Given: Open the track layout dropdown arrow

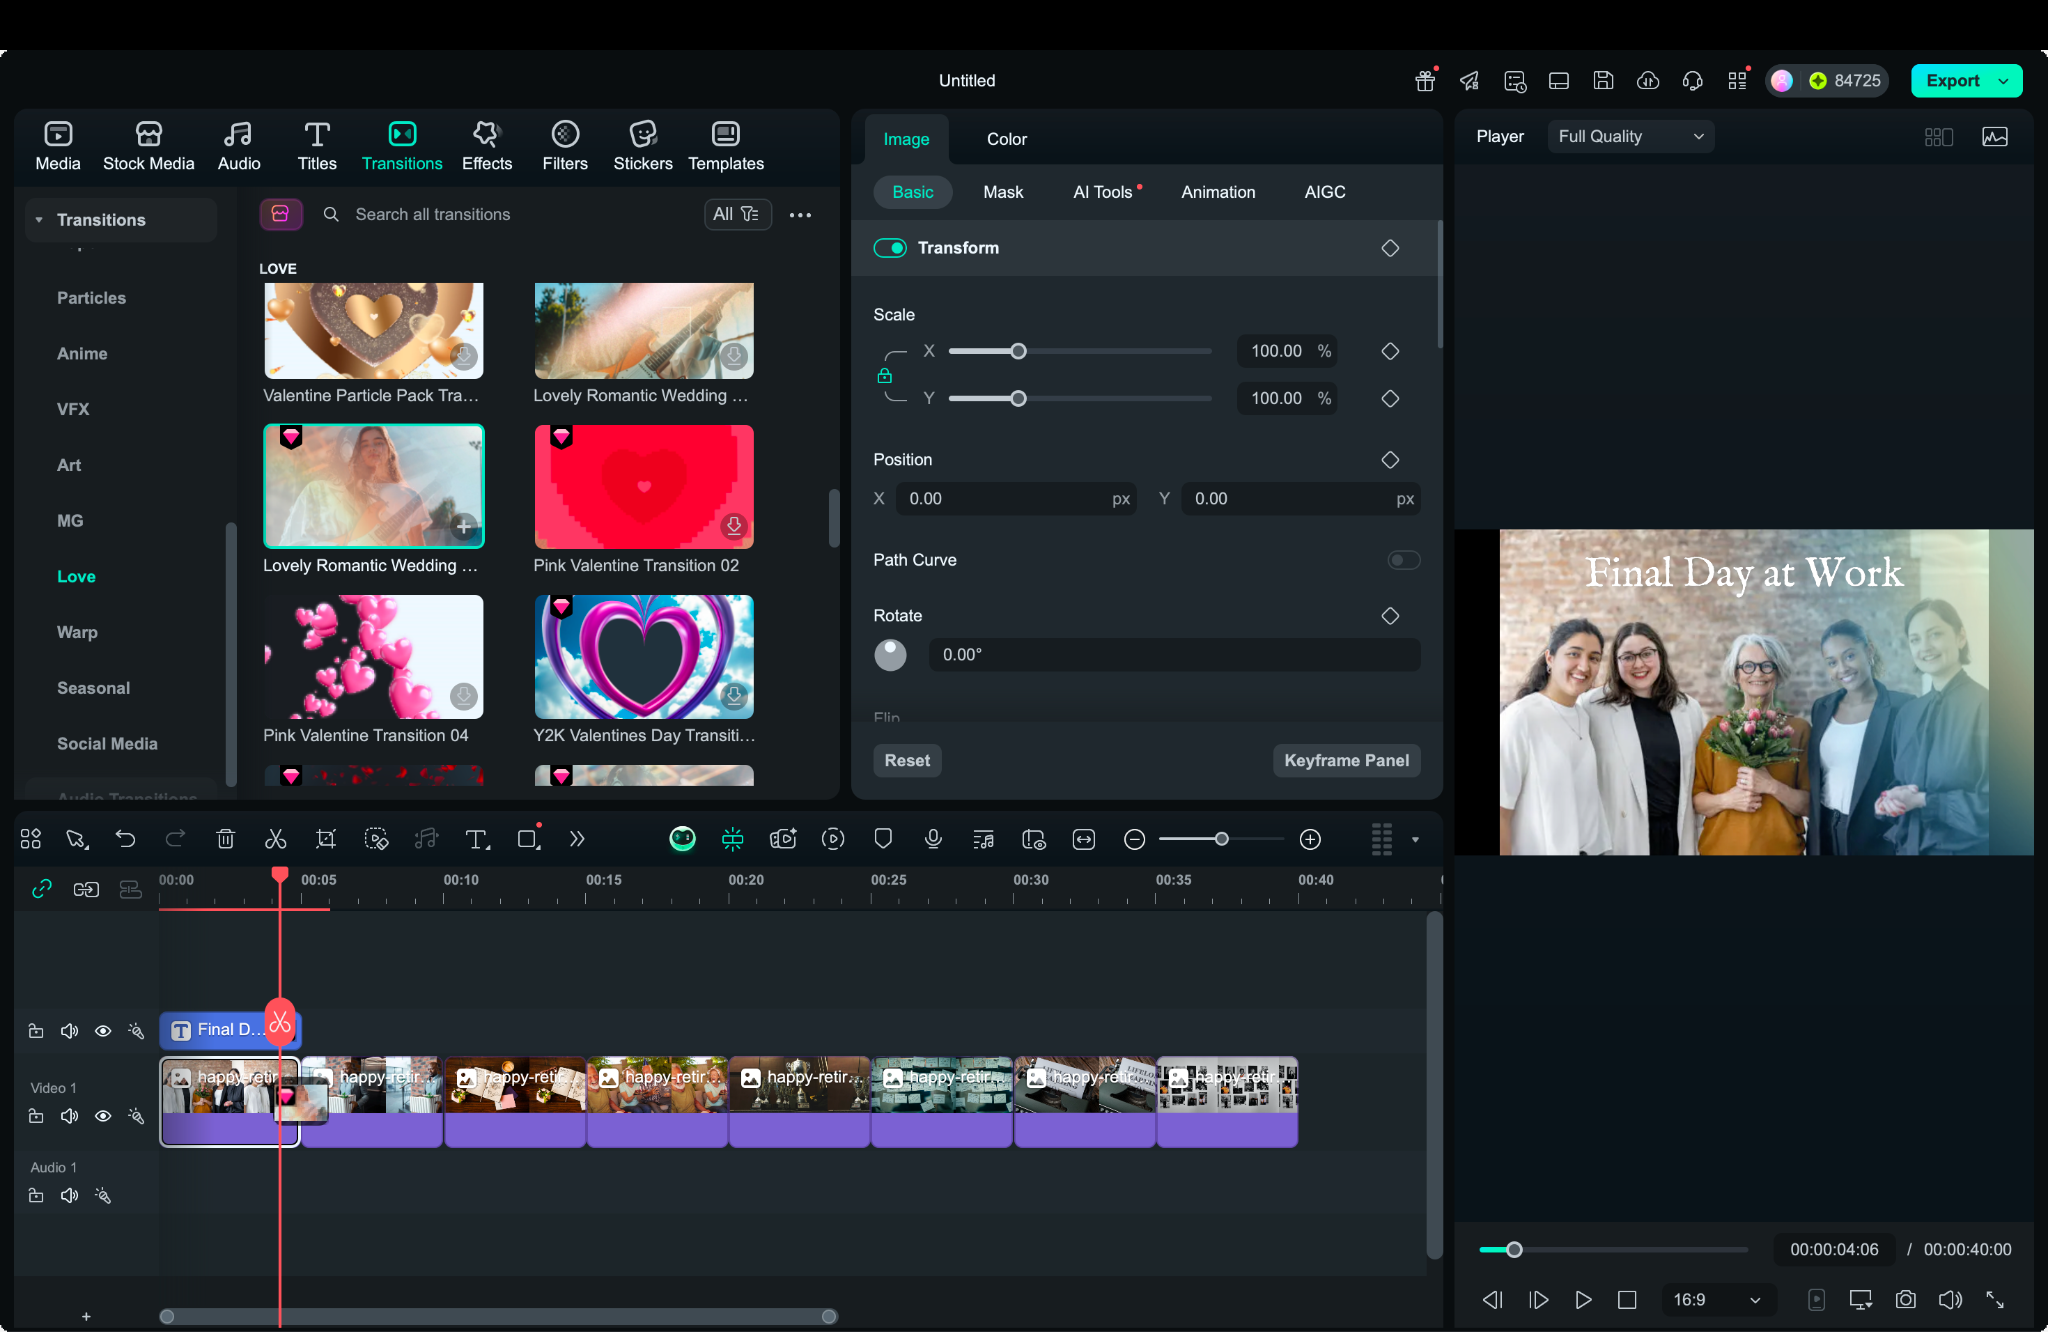Looking at the screenshot, I should click(x=1415, y=840).
